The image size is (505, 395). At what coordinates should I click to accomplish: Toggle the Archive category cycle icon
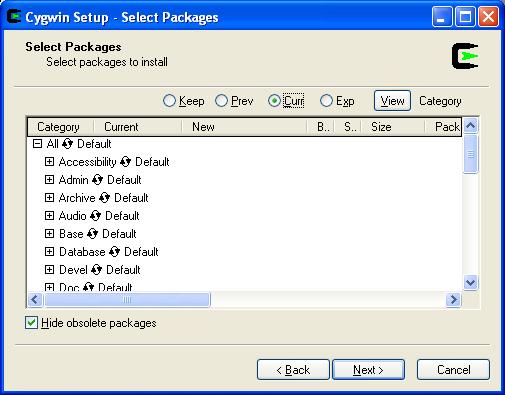(x=104, y=198)
